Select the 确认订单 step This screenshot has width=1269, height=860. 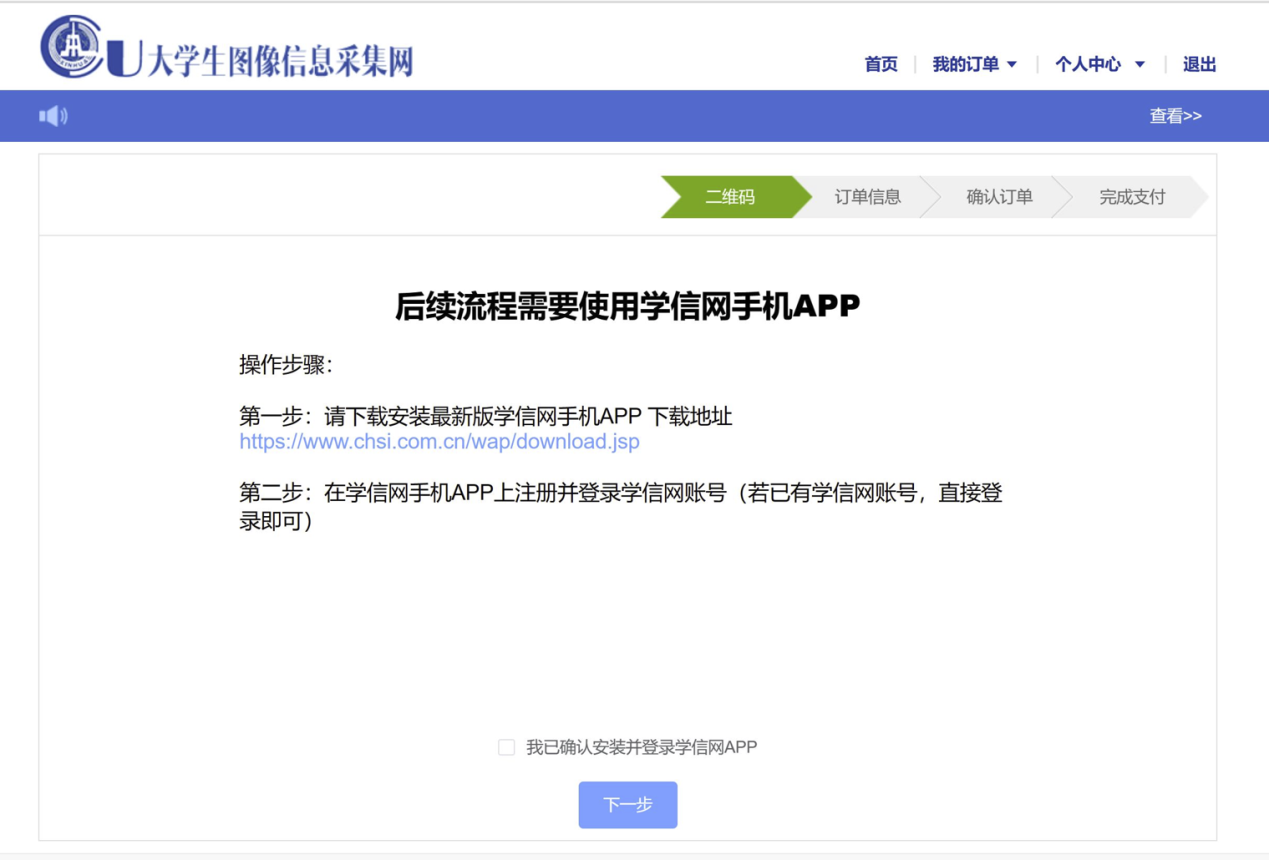[x=999, y=197]
